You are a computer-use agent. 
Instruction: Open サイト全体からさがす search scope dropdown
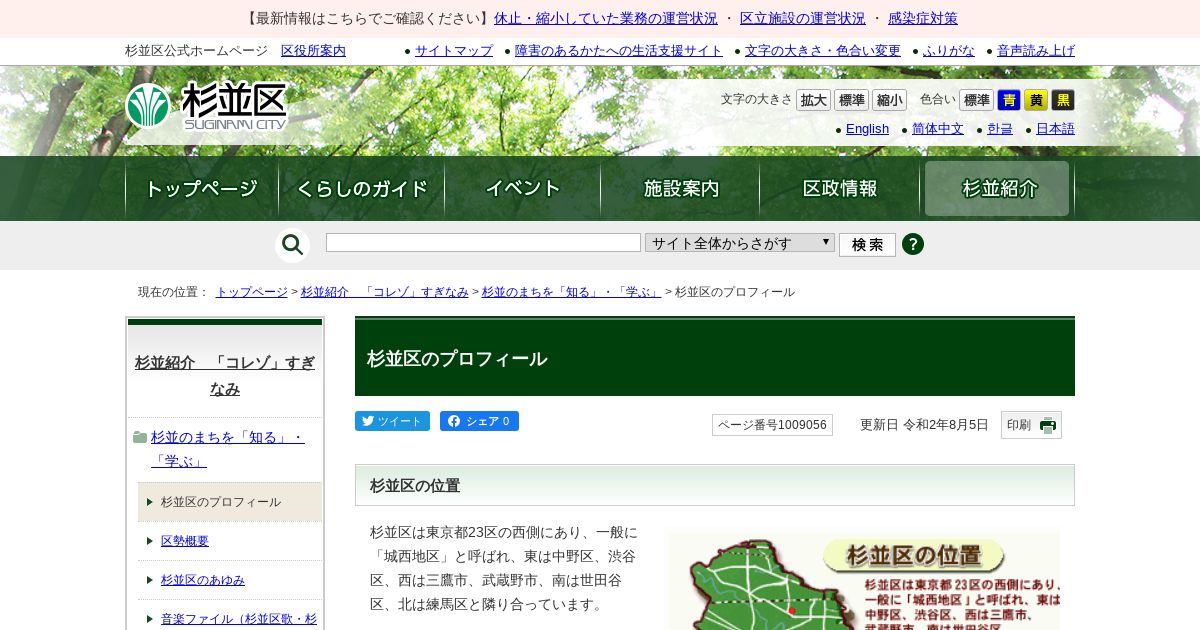coord(739,243)
